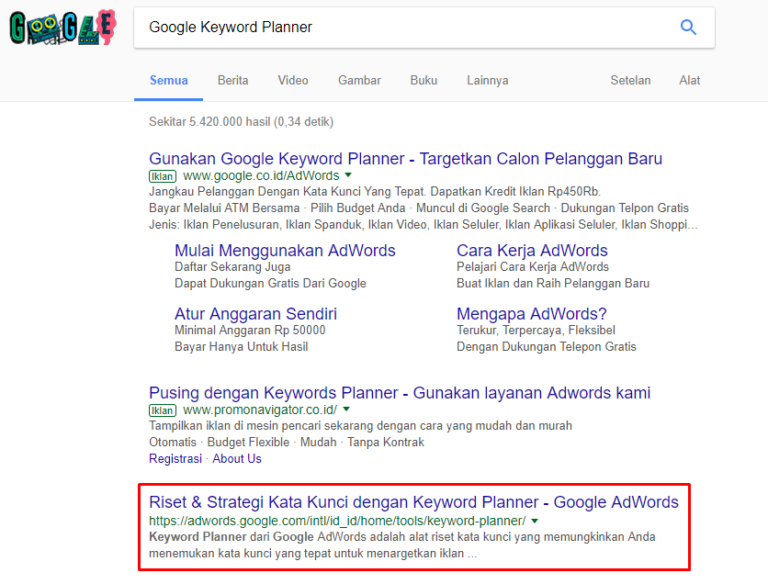
Task: Open the Registrasi link
Action: click(x=175, y=459)
